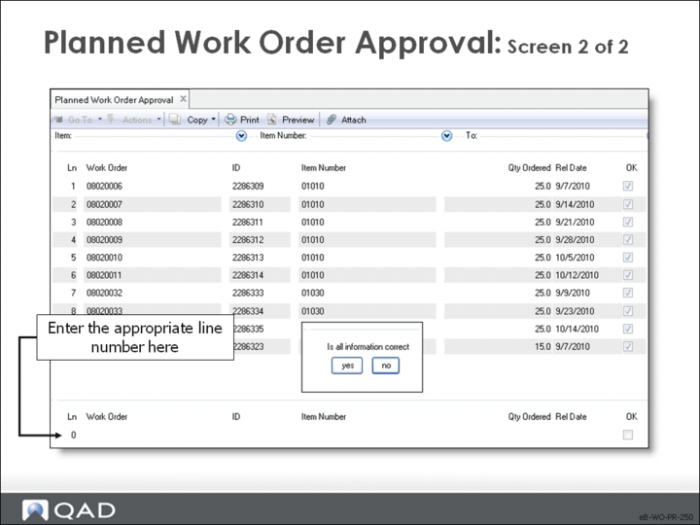Click quantity 15.0 in the last row
This screenshot has width=700, height=525.
pyautogui.click(x=543, y=346)
